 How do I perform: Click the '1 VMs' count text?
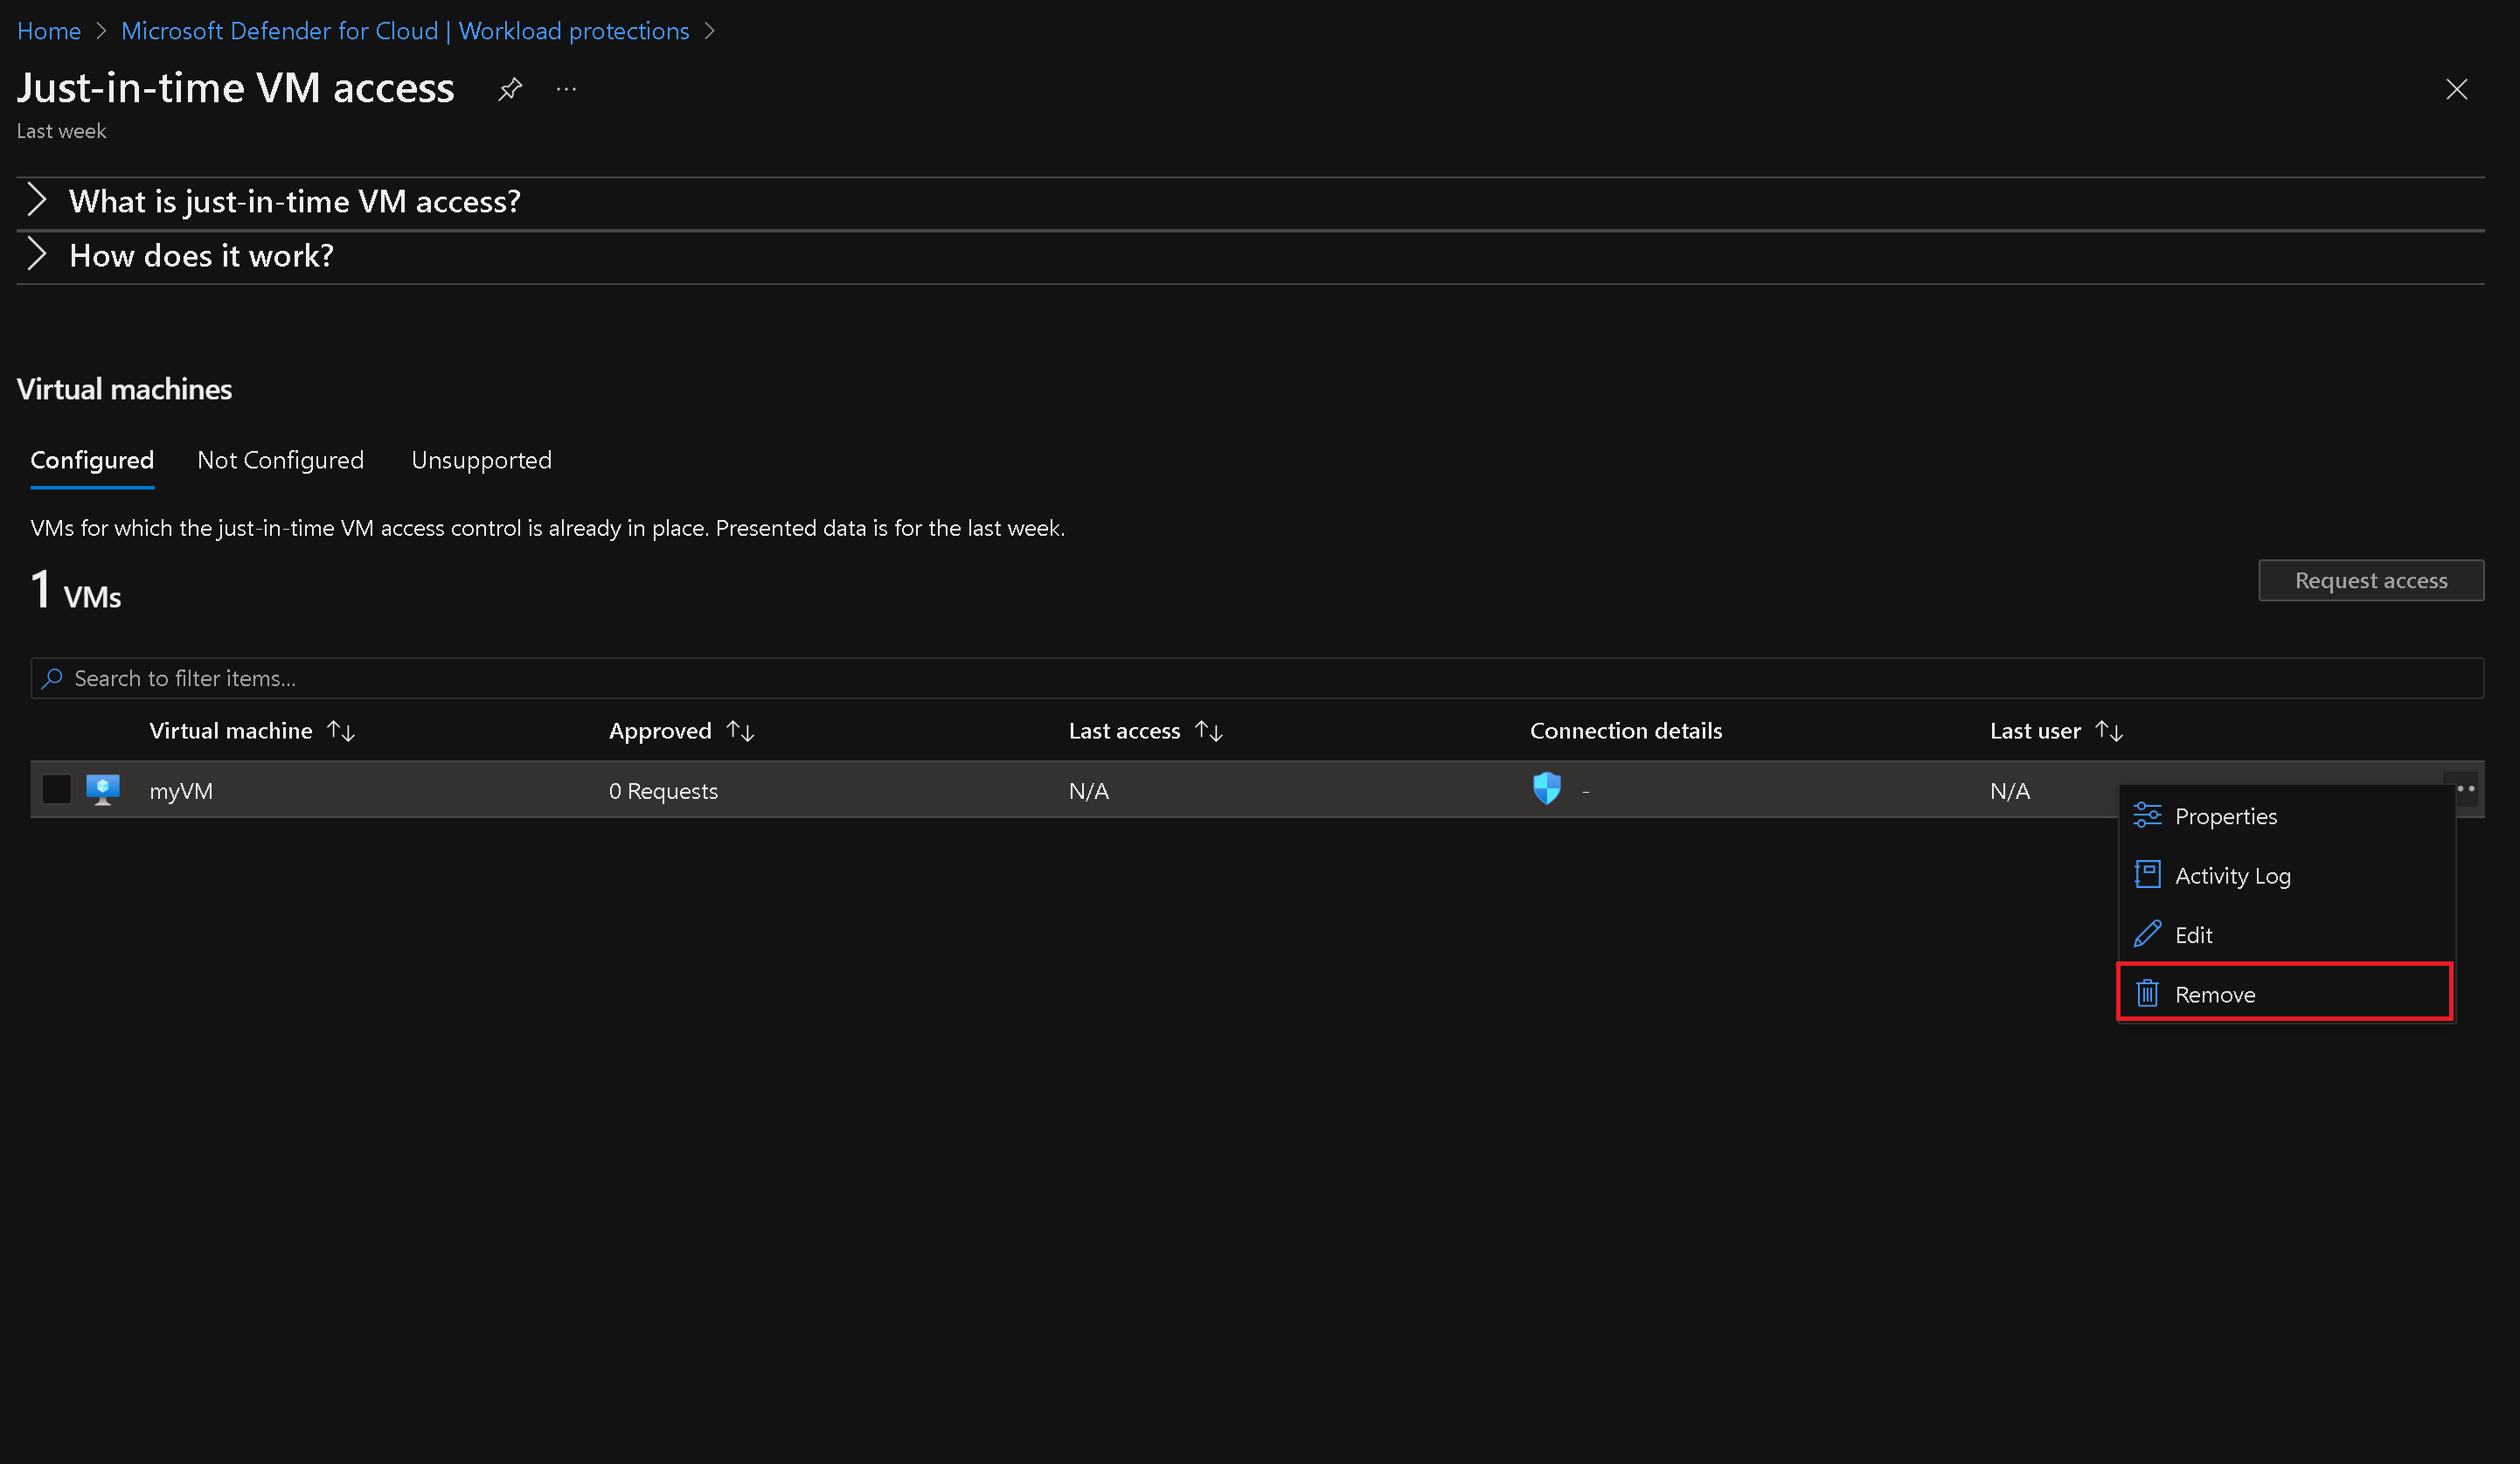click(x=76, y=590)
